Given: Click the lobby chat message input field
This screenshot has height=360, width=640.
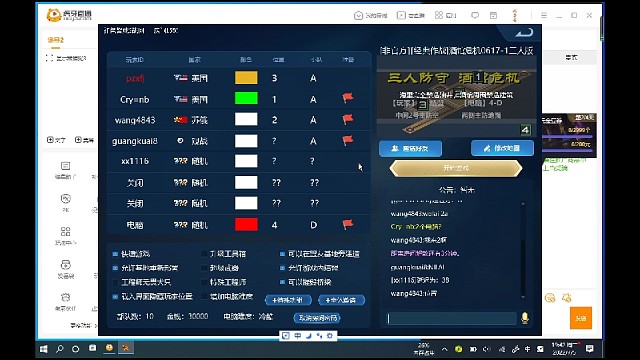Looking at the screenshot, I should coord(451,318).
